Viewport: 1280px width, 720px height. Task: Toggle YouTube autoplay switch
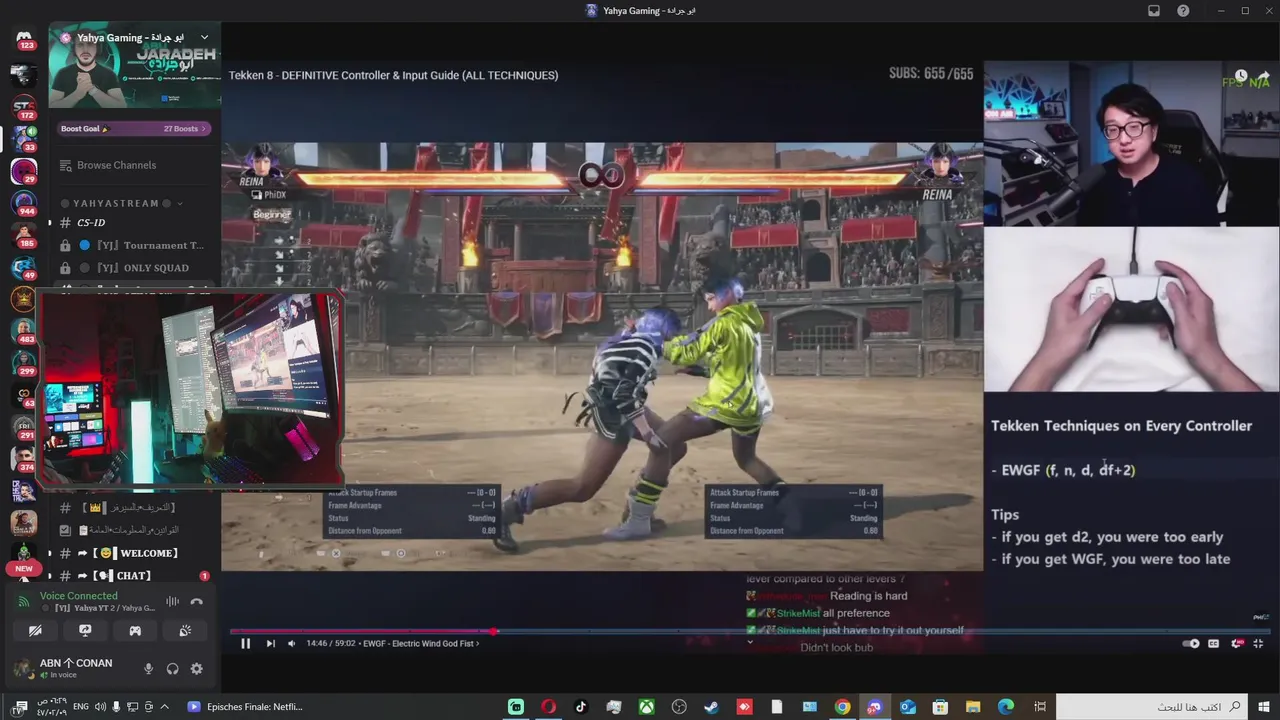1191,643
